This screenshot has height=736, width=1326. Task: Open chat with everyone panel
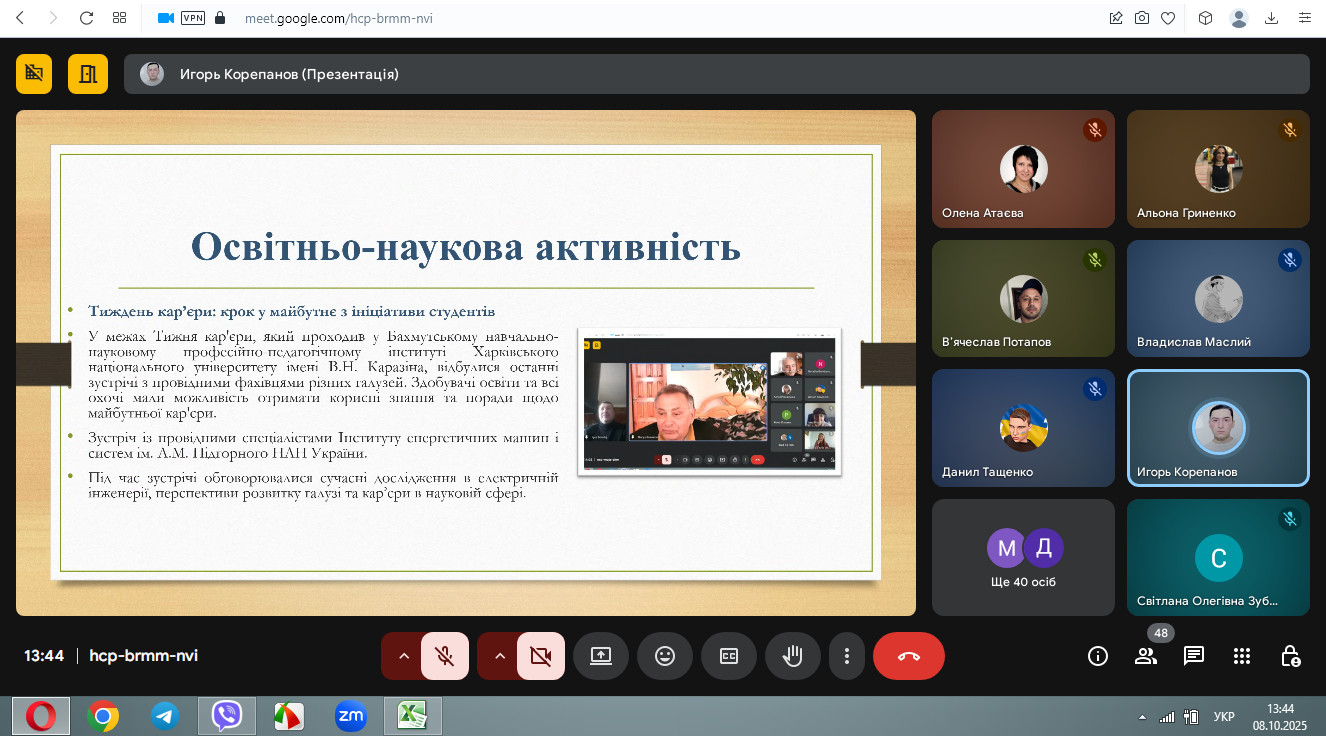[1193, 656]
